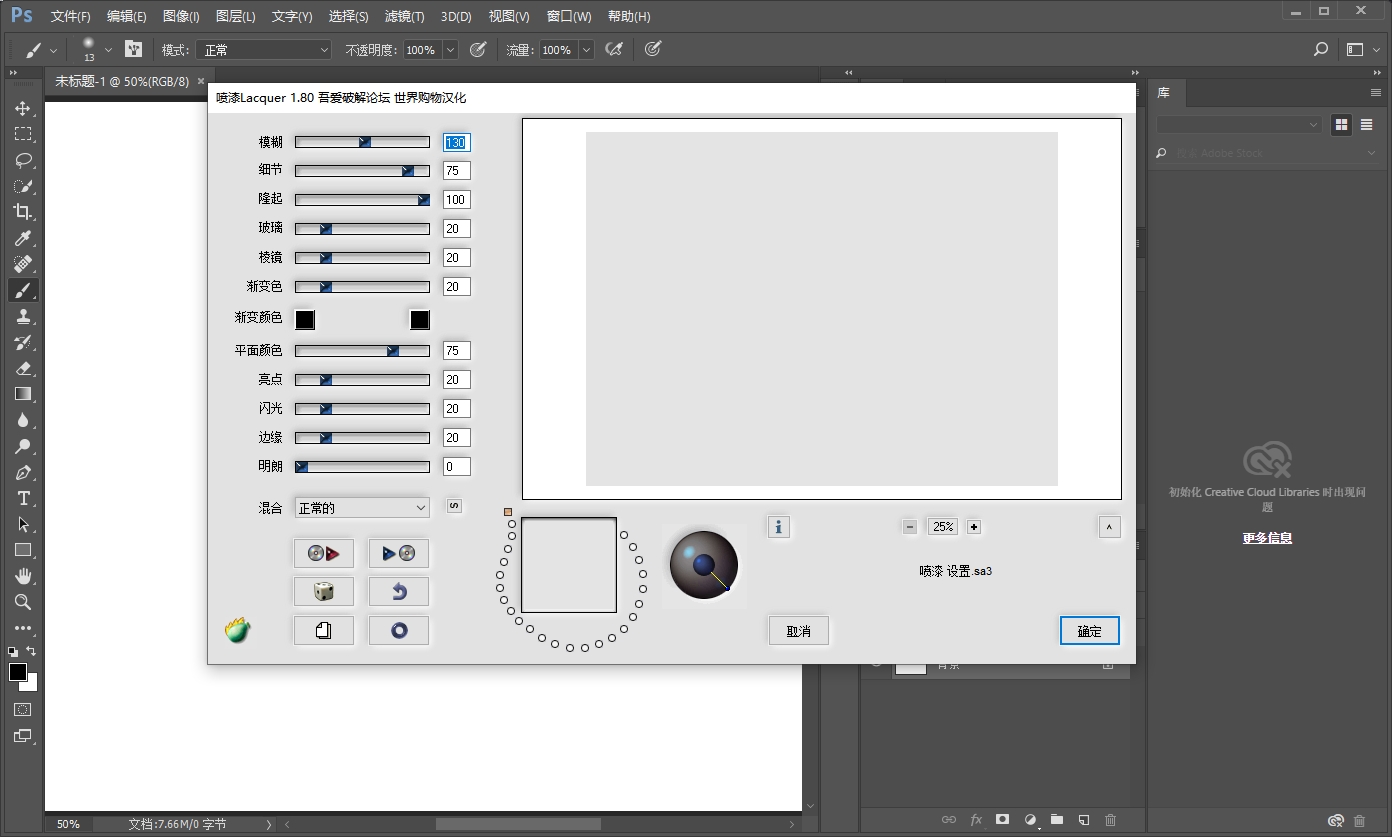Select the Rectangle shape tool
Viewport: 1392px width, 837px height.
coord(23,550)
